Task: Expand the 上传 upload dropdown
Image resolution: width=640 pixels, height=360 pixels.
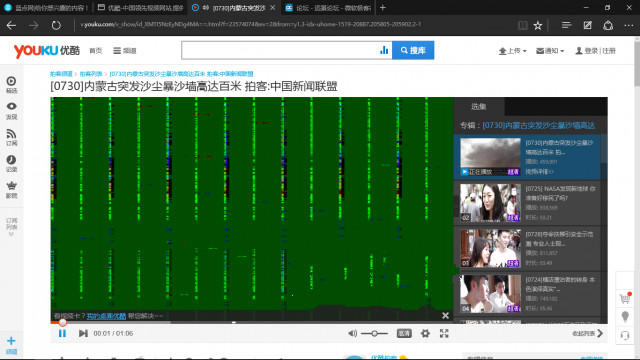Action: [512, 51]
